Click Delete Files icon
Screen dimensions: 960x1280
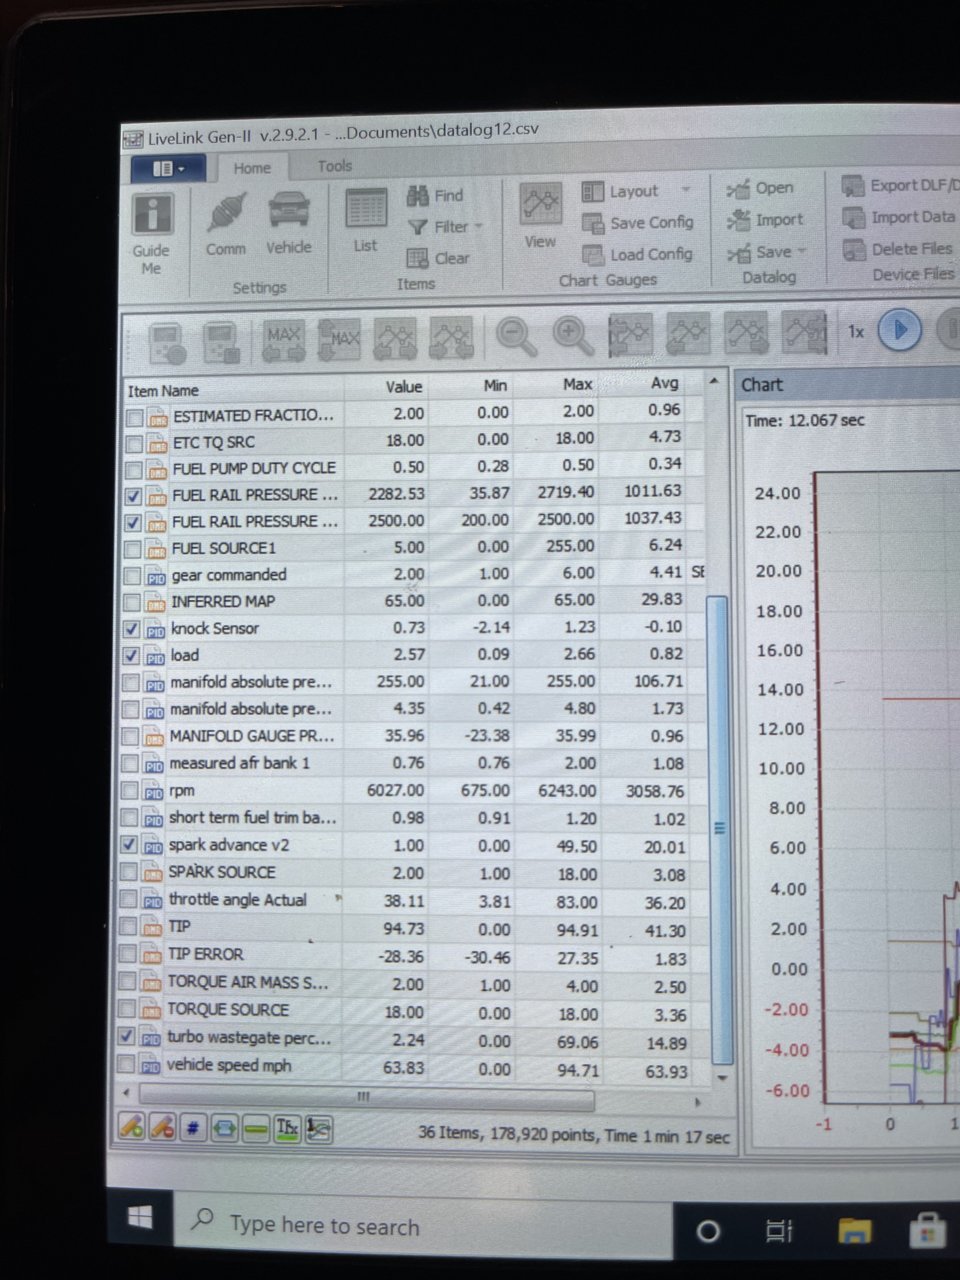[853, 249]
